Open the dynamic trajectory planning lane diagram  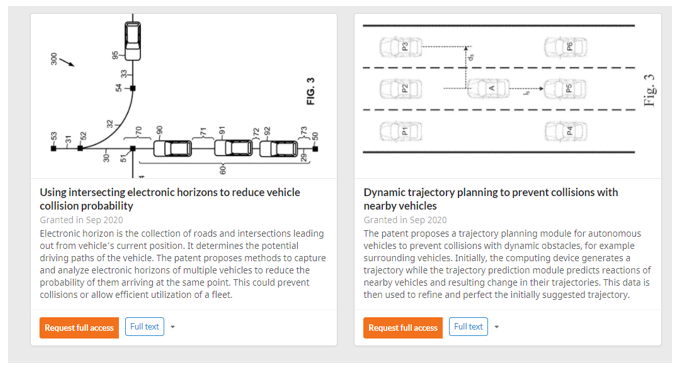pos(508,96)
